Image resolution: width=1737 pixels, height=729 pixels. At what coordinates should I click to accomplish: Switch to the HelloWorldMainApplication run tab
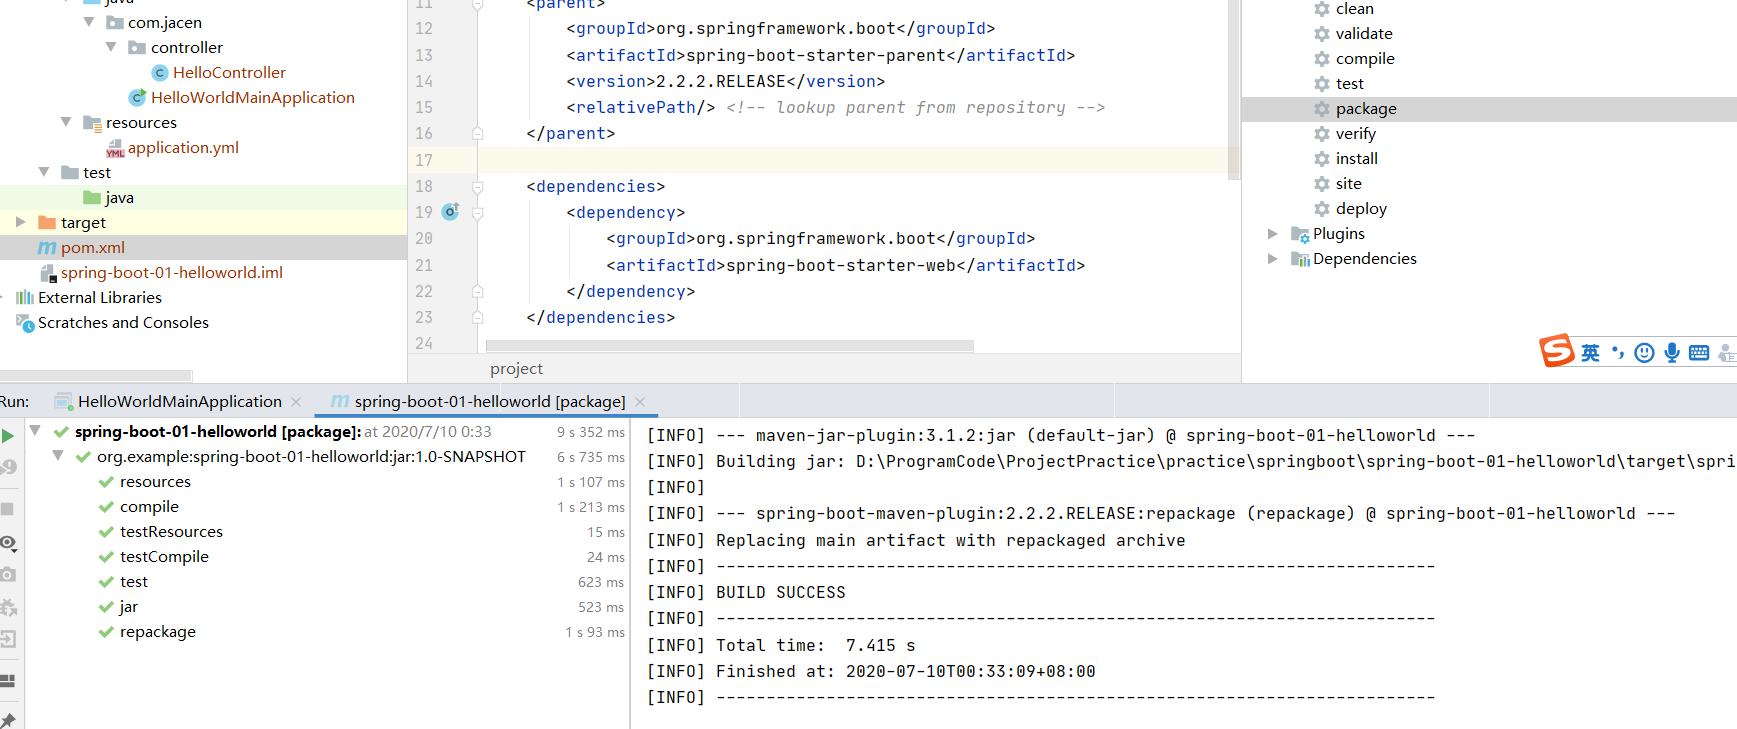pyautogui.click(x=179, y=402)
